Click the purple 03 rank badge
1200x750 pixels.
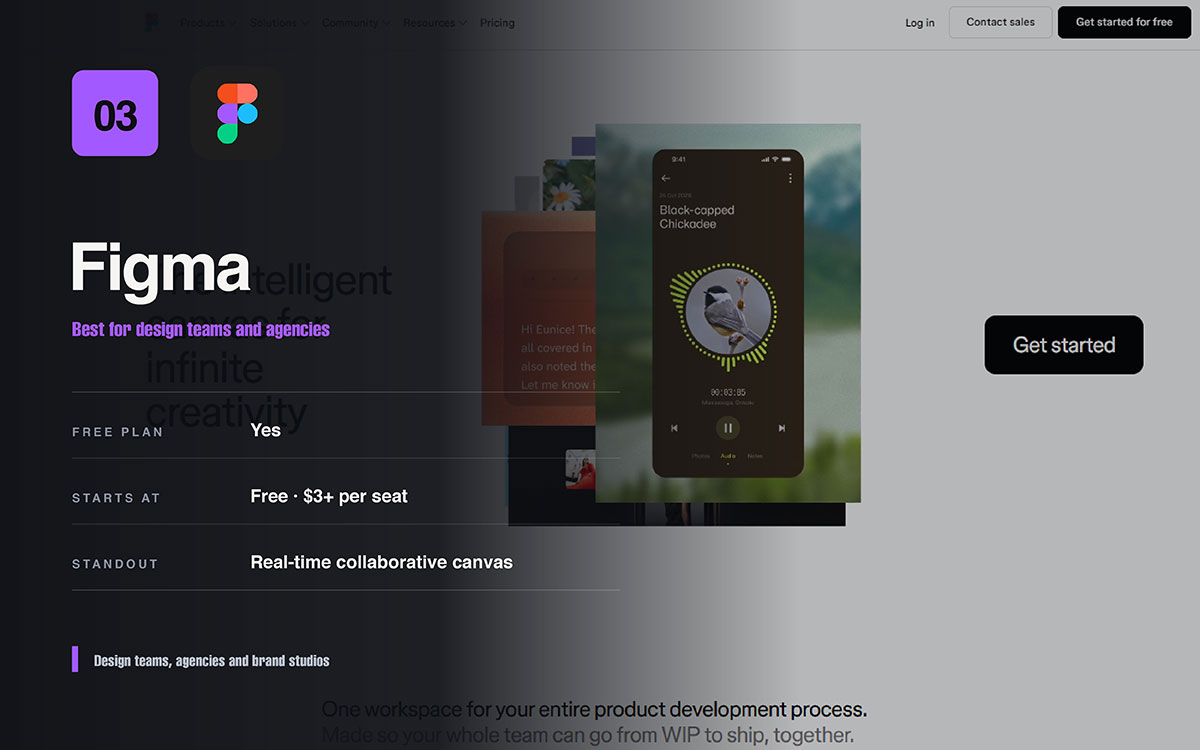pos(115,113)
